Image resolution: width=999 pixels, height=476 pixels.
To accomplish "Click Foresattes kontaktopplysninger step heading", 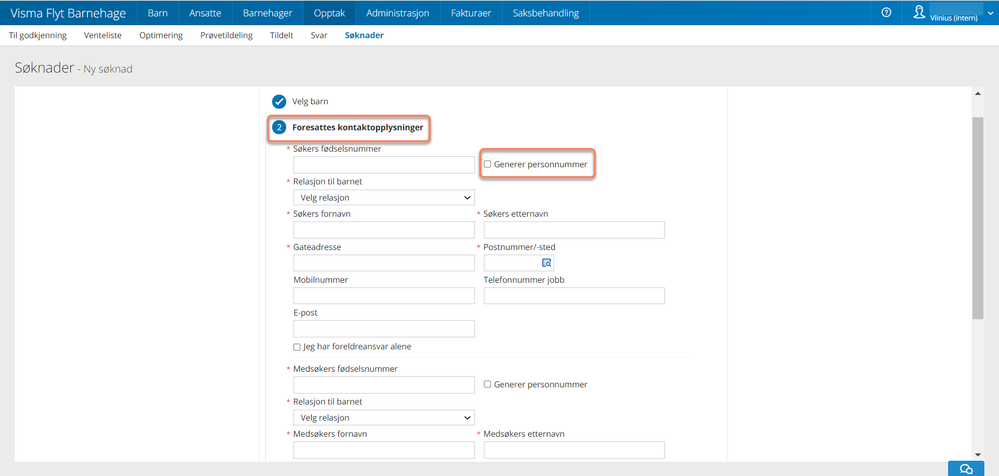I will 357,127.
